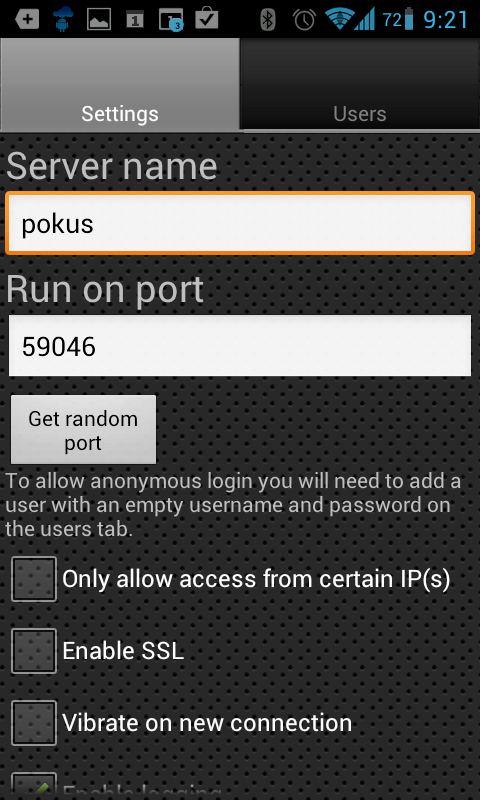Focus the Server name field containing pokus
The height and width of the screenshot is (800, 480).
240,223
